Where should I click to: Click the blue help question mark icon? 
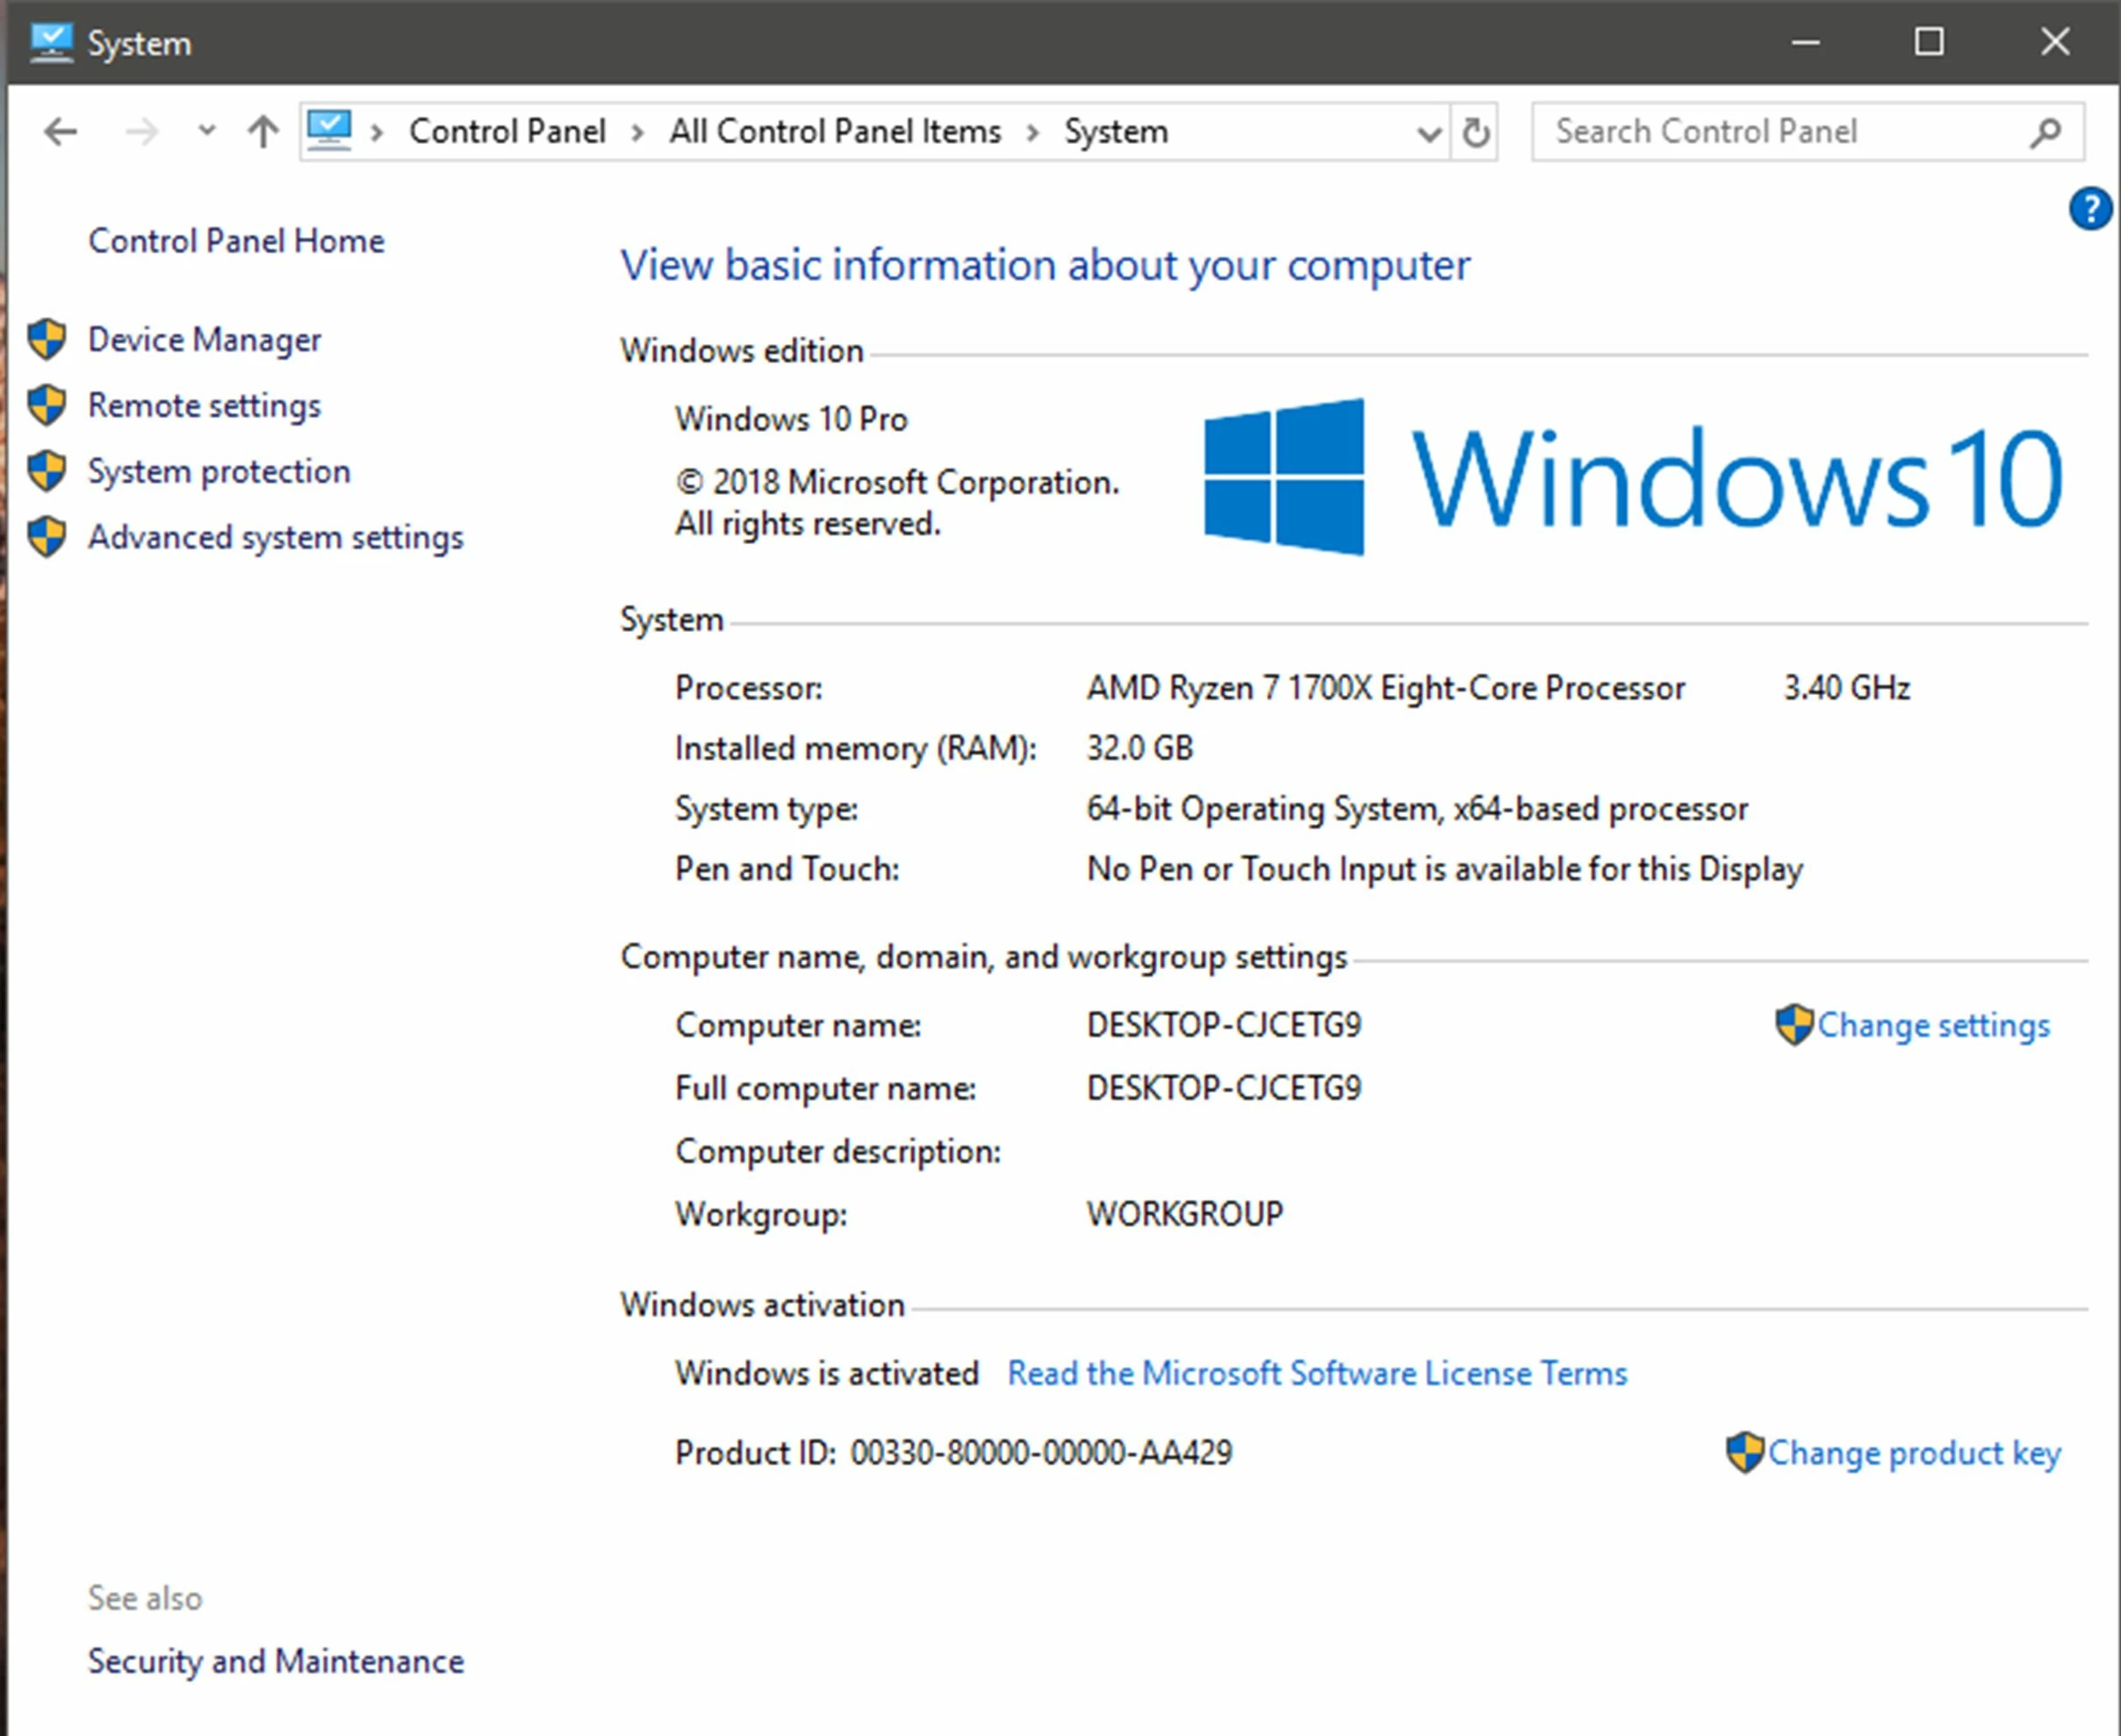point(2089,209)
